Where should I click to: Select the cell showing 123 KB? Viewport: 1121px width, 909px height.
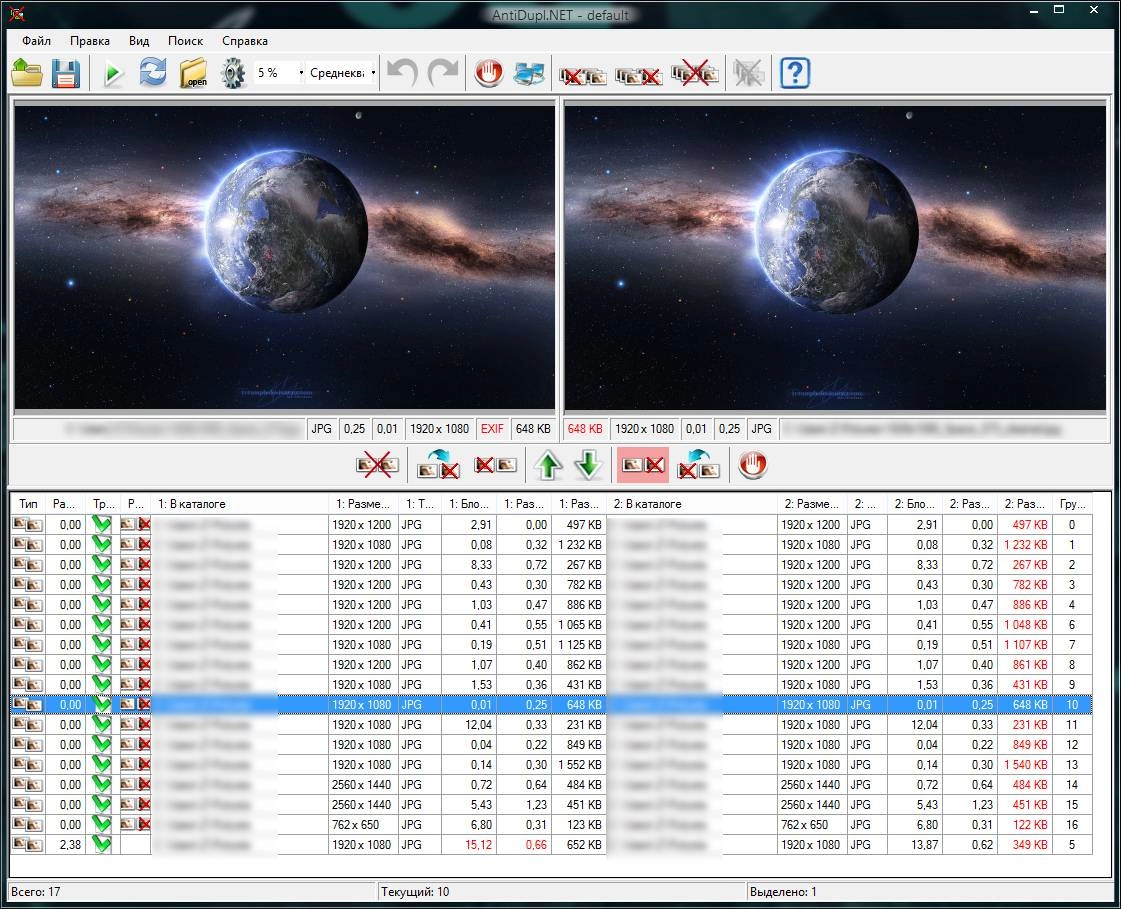coord(579,825)
